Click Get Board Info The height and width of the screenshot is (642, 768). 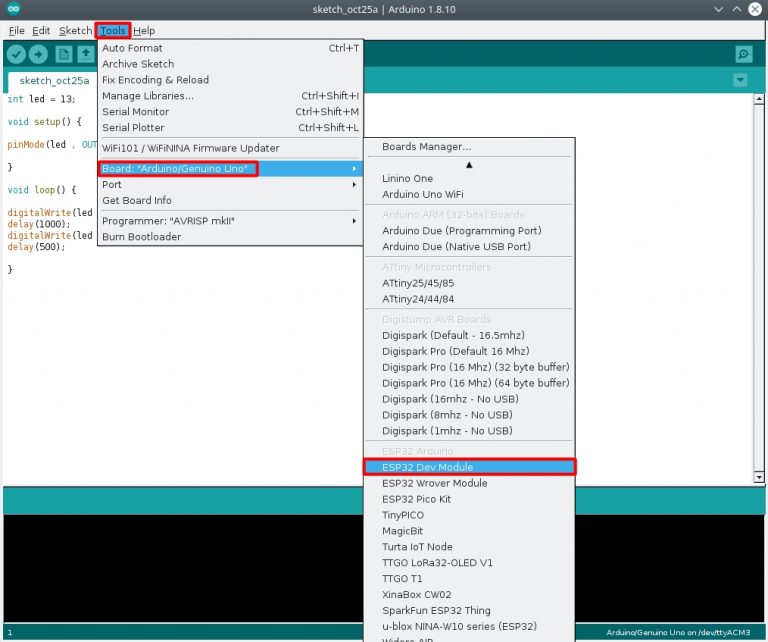point(230,200)
